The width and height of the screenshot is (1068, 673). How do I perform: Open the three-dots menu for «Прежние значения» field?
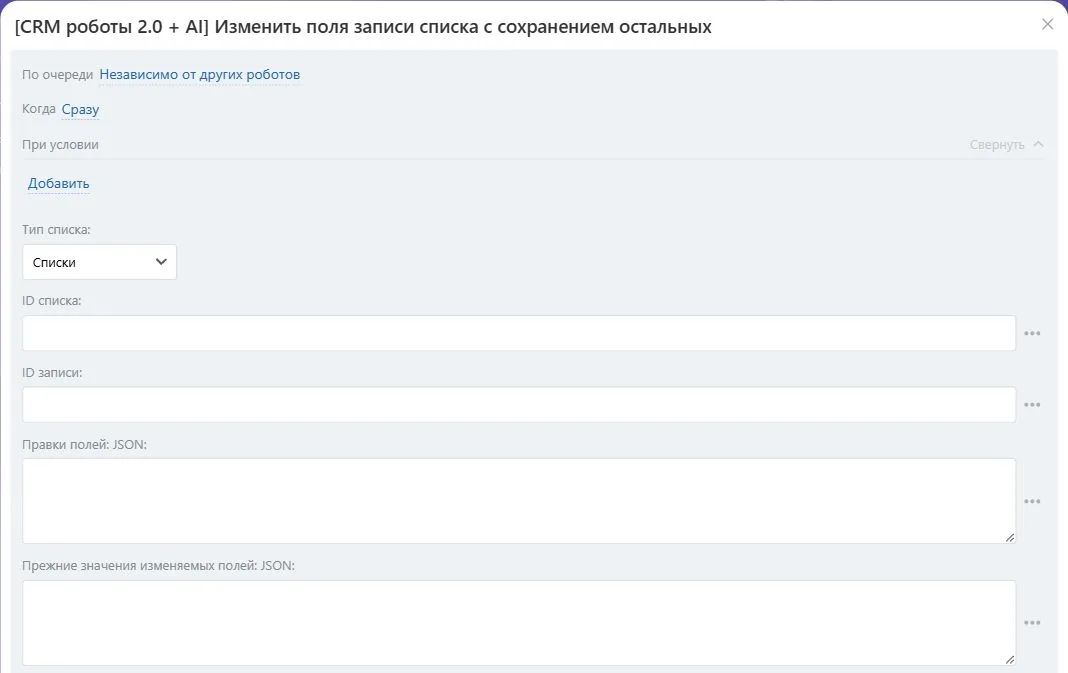pyautogui.click(x=1032, y=623)
